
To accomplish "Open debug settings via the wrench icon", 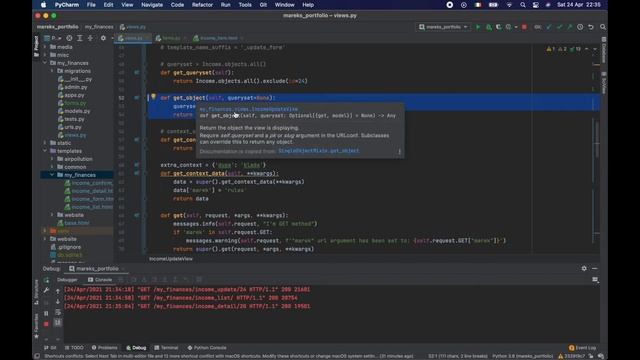I will click(x=46, y=290).
